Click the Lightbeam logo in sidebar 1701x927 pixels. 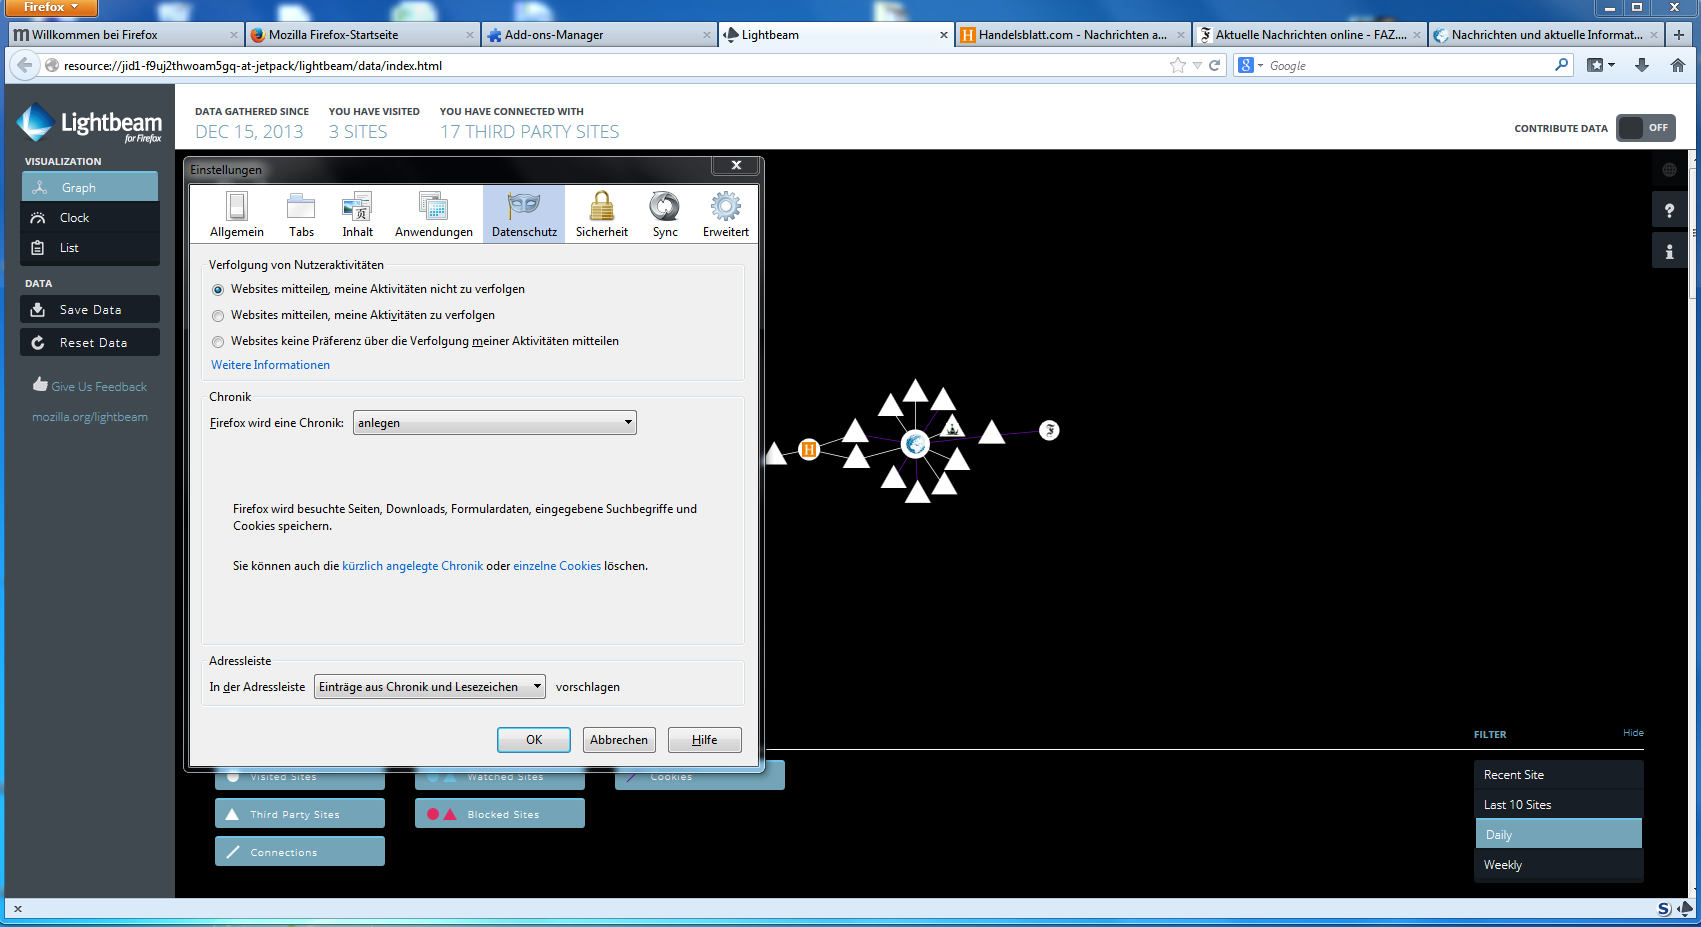[x=89, y=123]
